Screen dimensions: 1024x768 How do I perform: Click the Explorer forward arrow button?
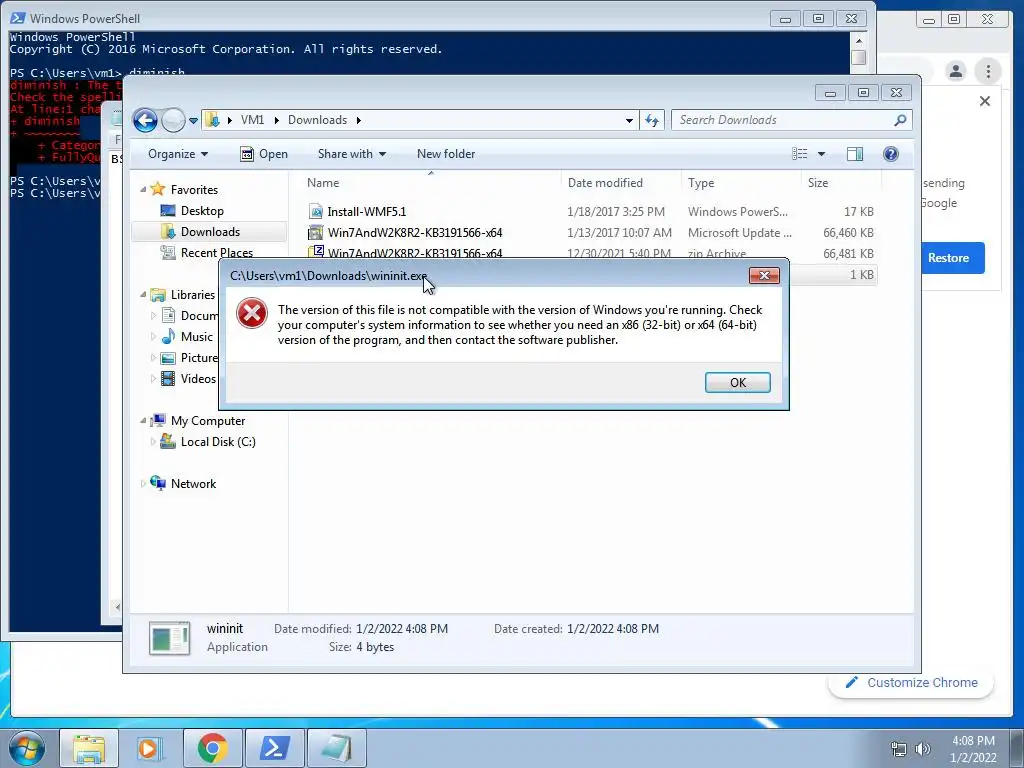pos(173,120)
